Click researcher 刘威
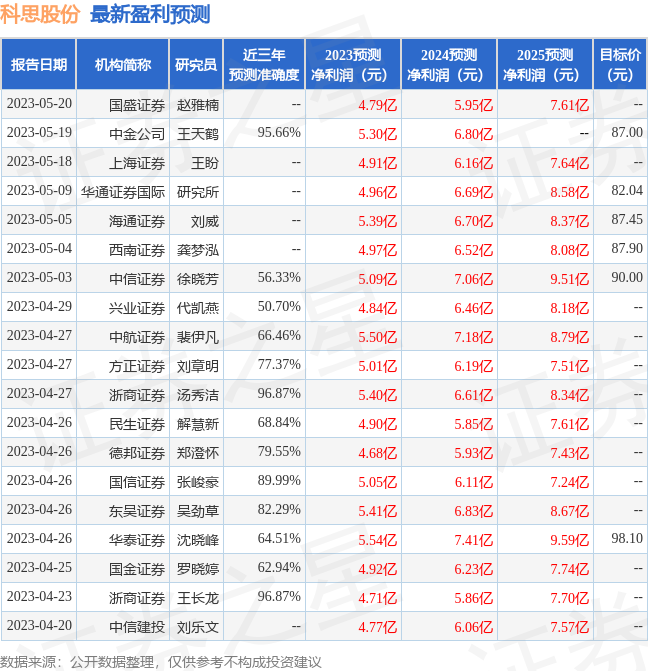The width and height of the screenshot is (648, 671). pos(205,221)
